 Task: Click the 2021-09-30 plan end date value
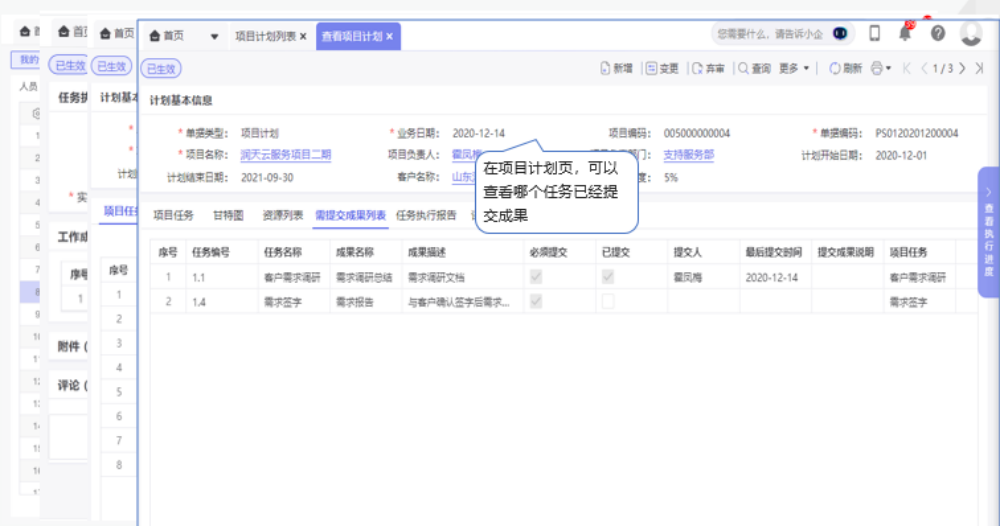(267, 178)
